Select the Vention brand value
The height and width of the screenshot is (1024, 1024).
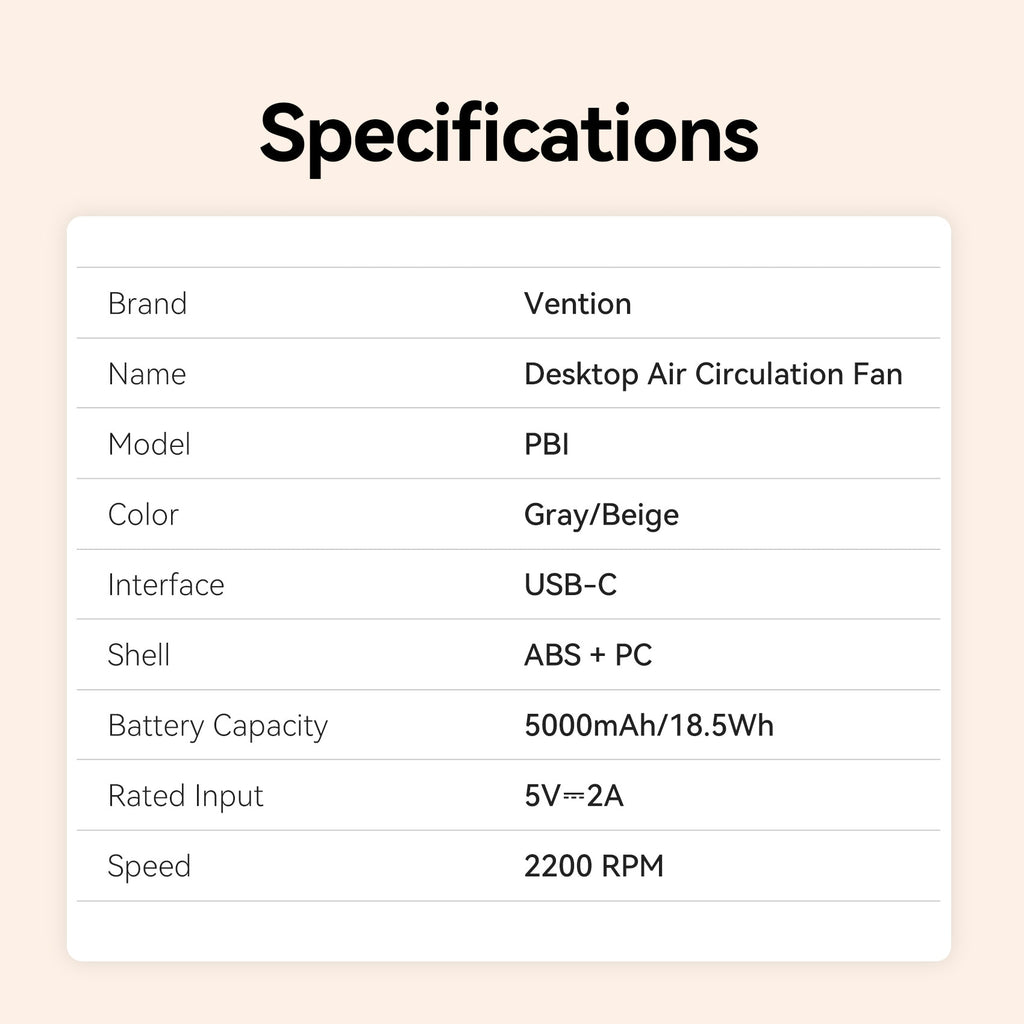577,303
